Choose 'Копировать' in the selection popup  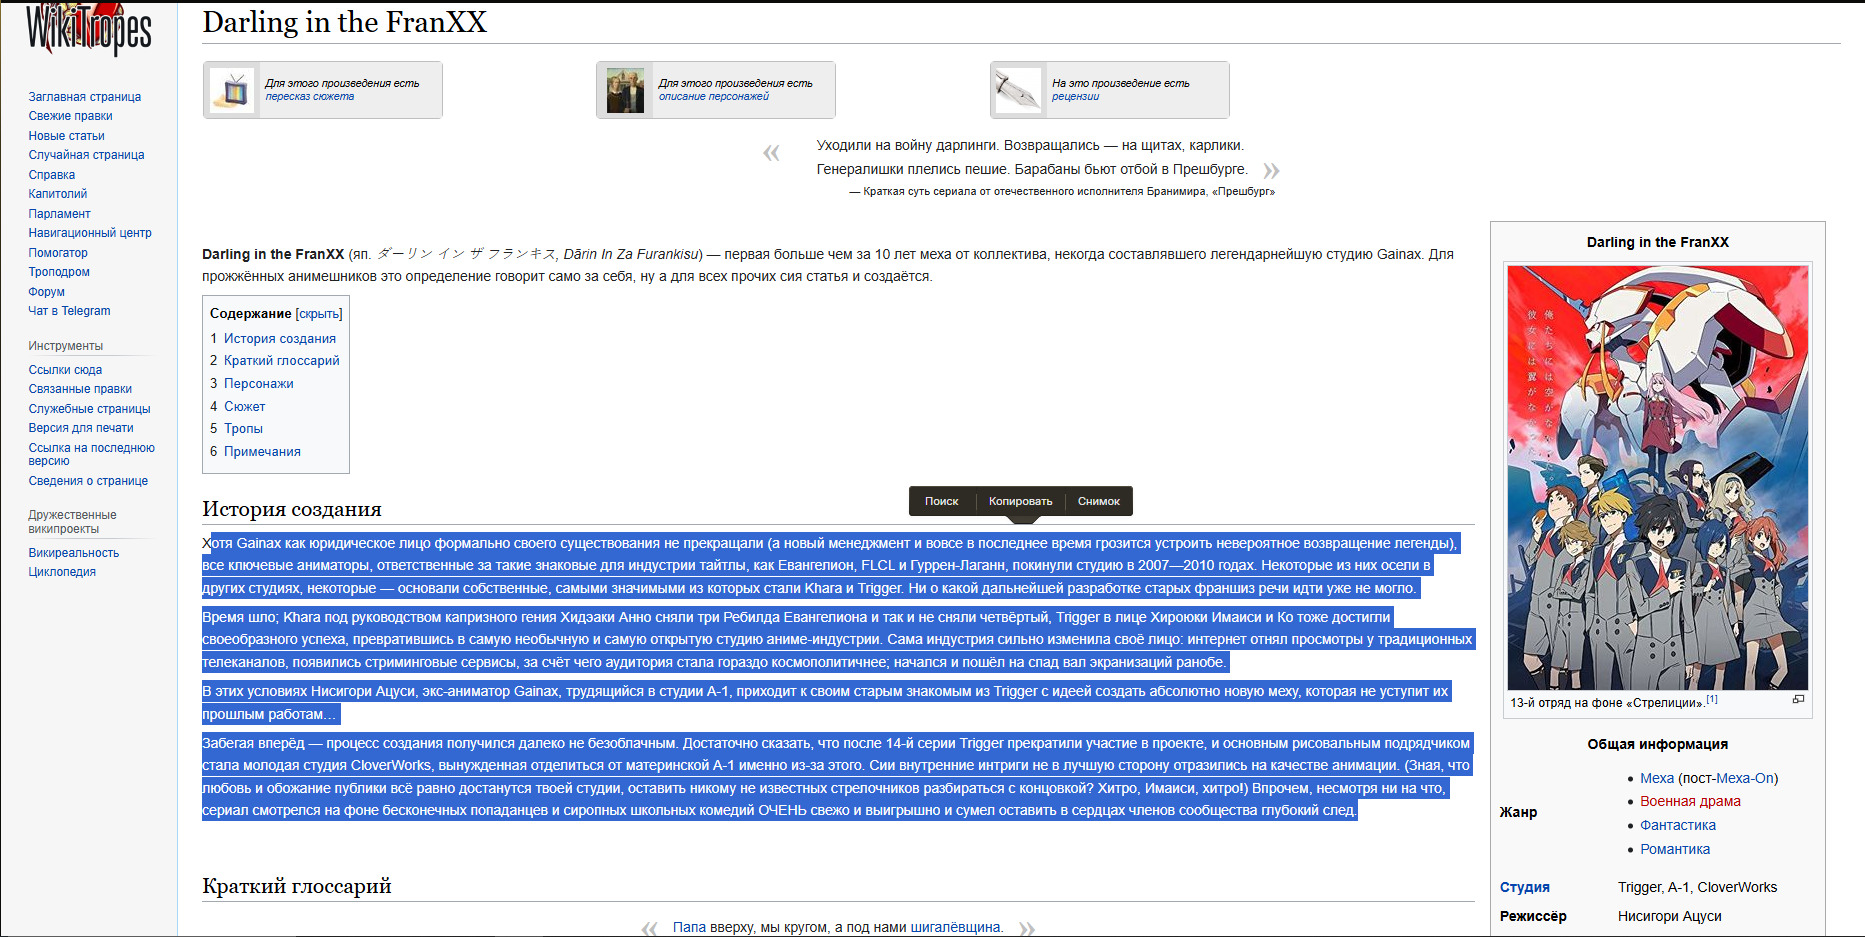[1020, 502]
